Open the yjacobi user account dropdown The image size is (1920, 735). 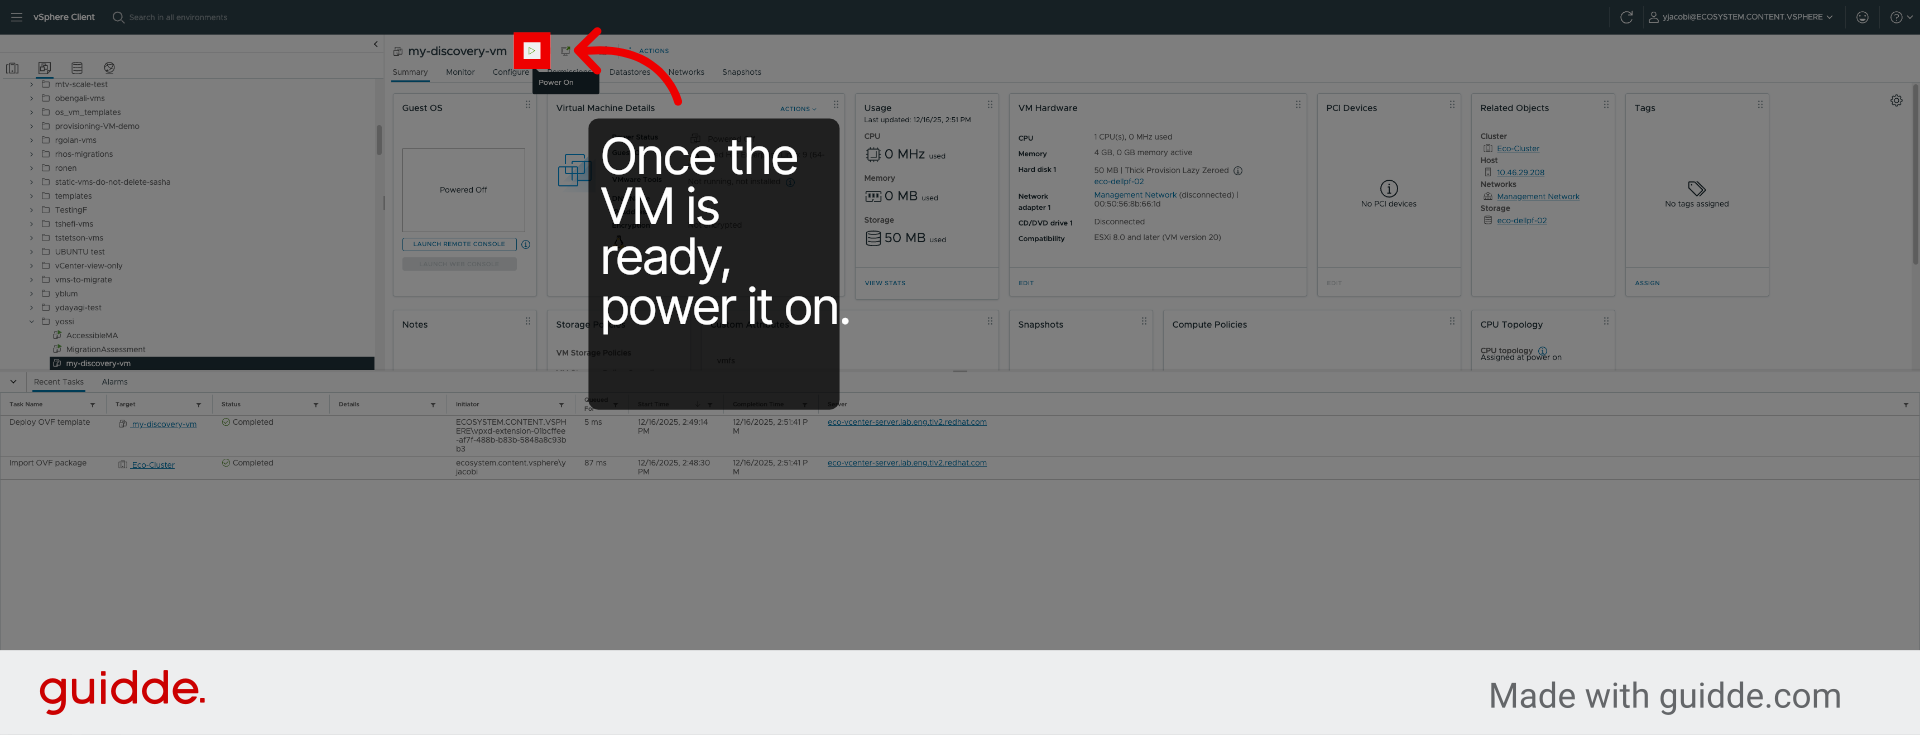pos(1741,17)
